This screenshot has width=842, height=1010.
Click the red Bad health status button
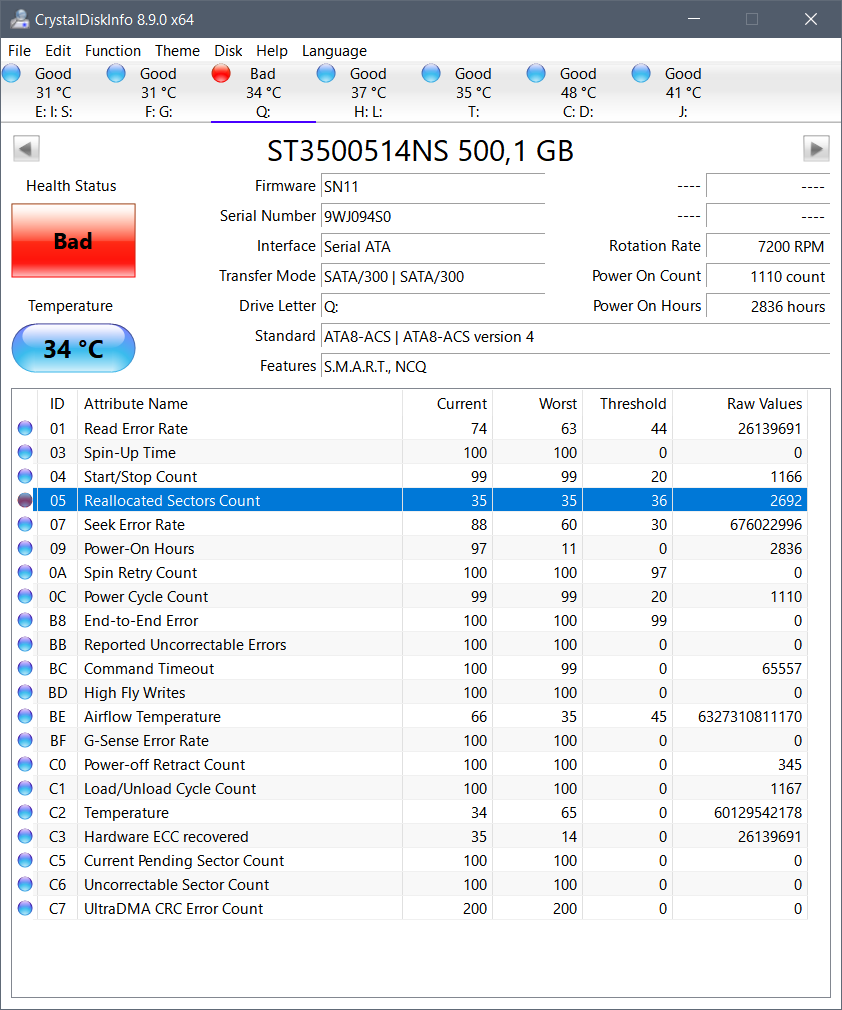[73, 241]
